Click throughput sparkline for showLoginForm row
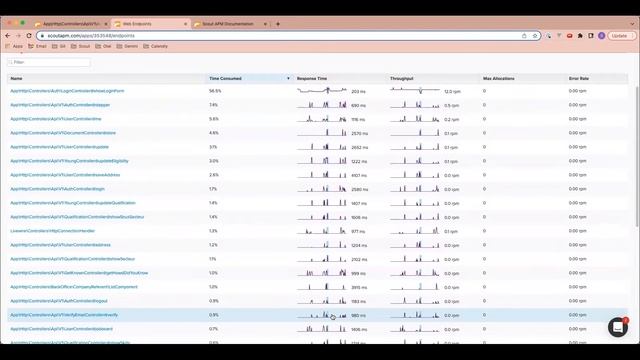Screen dimensions: 640x360 (415, 91)
